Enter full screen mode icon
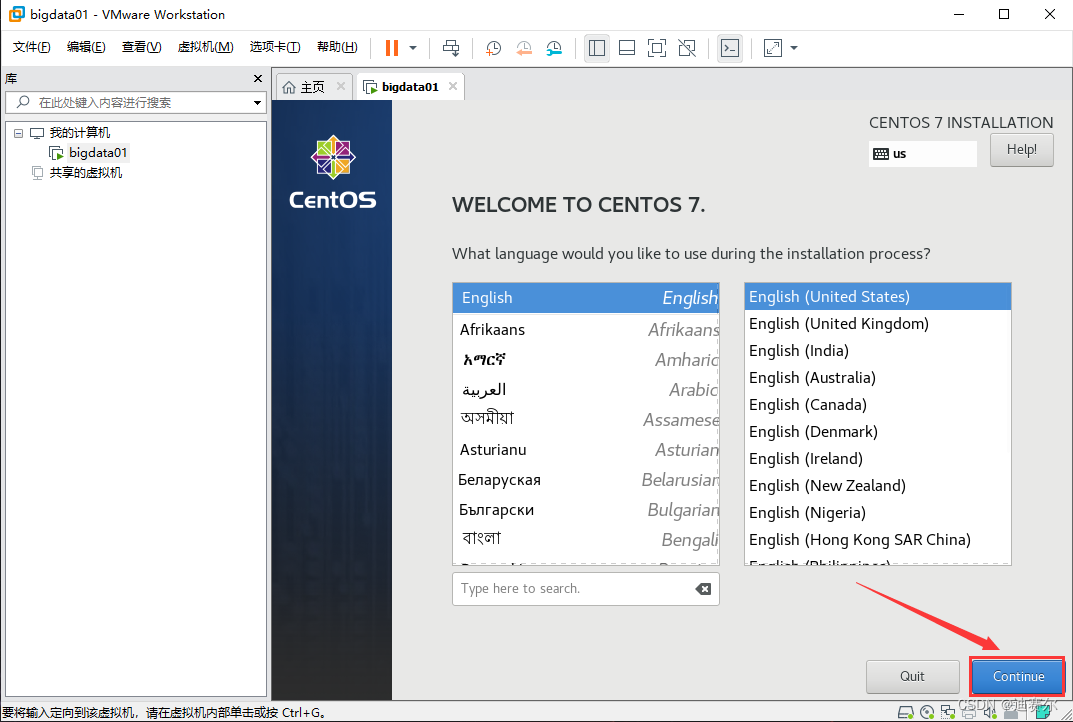Image resolution: width=1073 pixels, height=722 pixels. [x=656, y=48]
